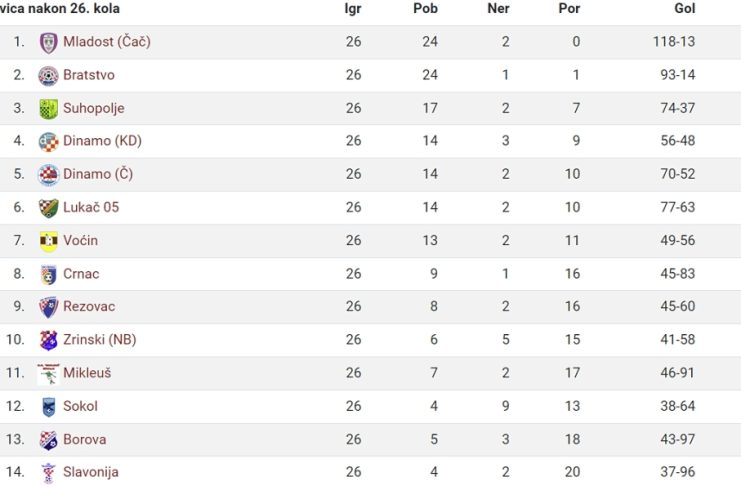Click the Por column header
Screen dimensions: 741x486
[569, 8]
